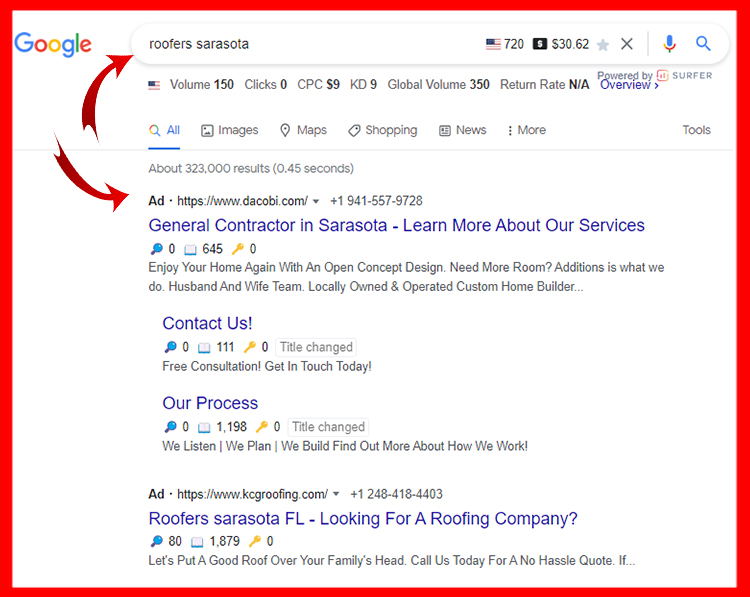Open the More search options menu
Viewport: 750px width, 597px height.
tap(526, 130)
